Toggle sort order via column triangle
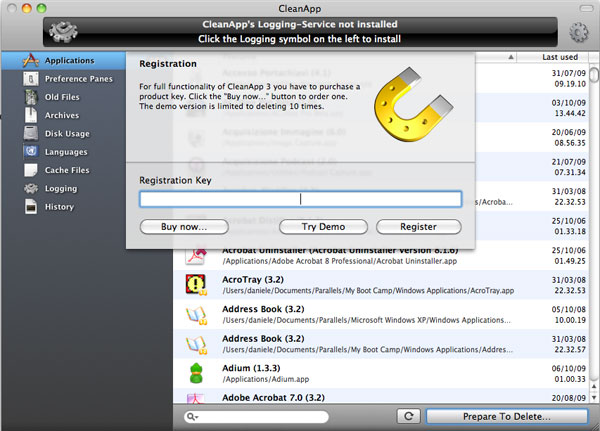Viewport: 600px width, 431px height. 510,57
